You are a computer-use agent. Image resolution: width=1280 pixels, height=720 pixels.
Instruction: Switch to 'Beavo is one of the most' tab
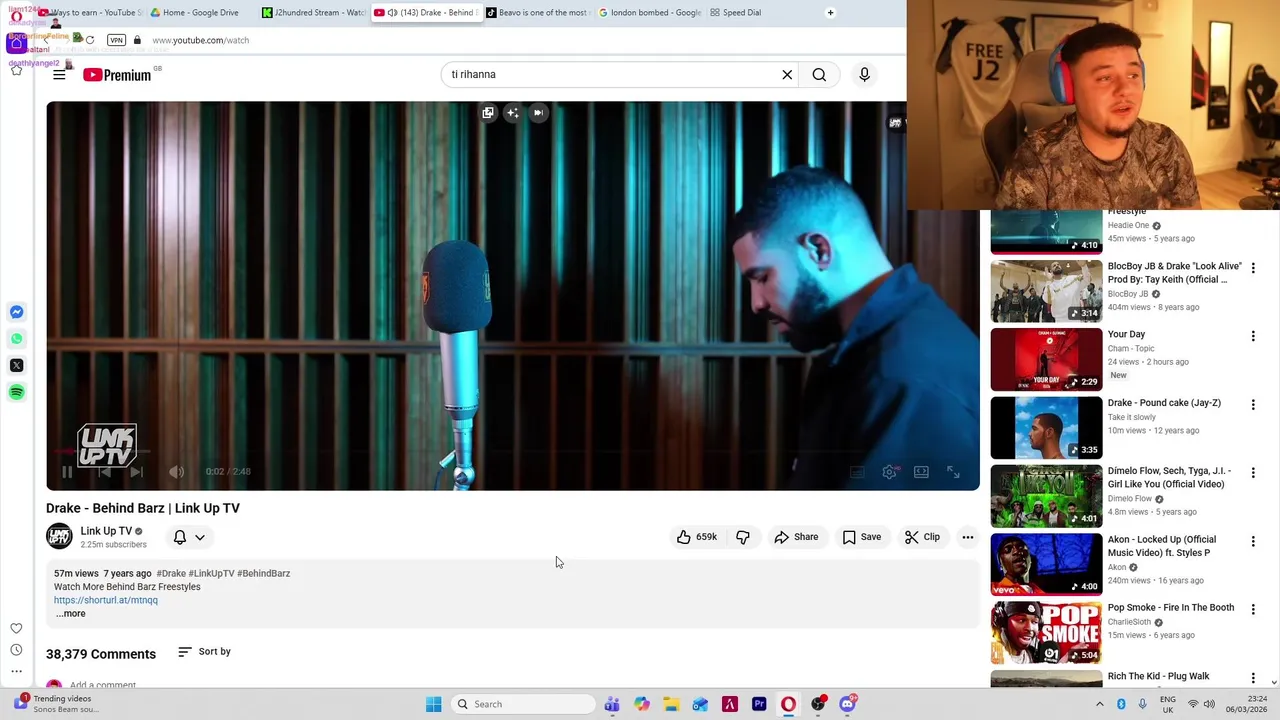tap(540, 13)
